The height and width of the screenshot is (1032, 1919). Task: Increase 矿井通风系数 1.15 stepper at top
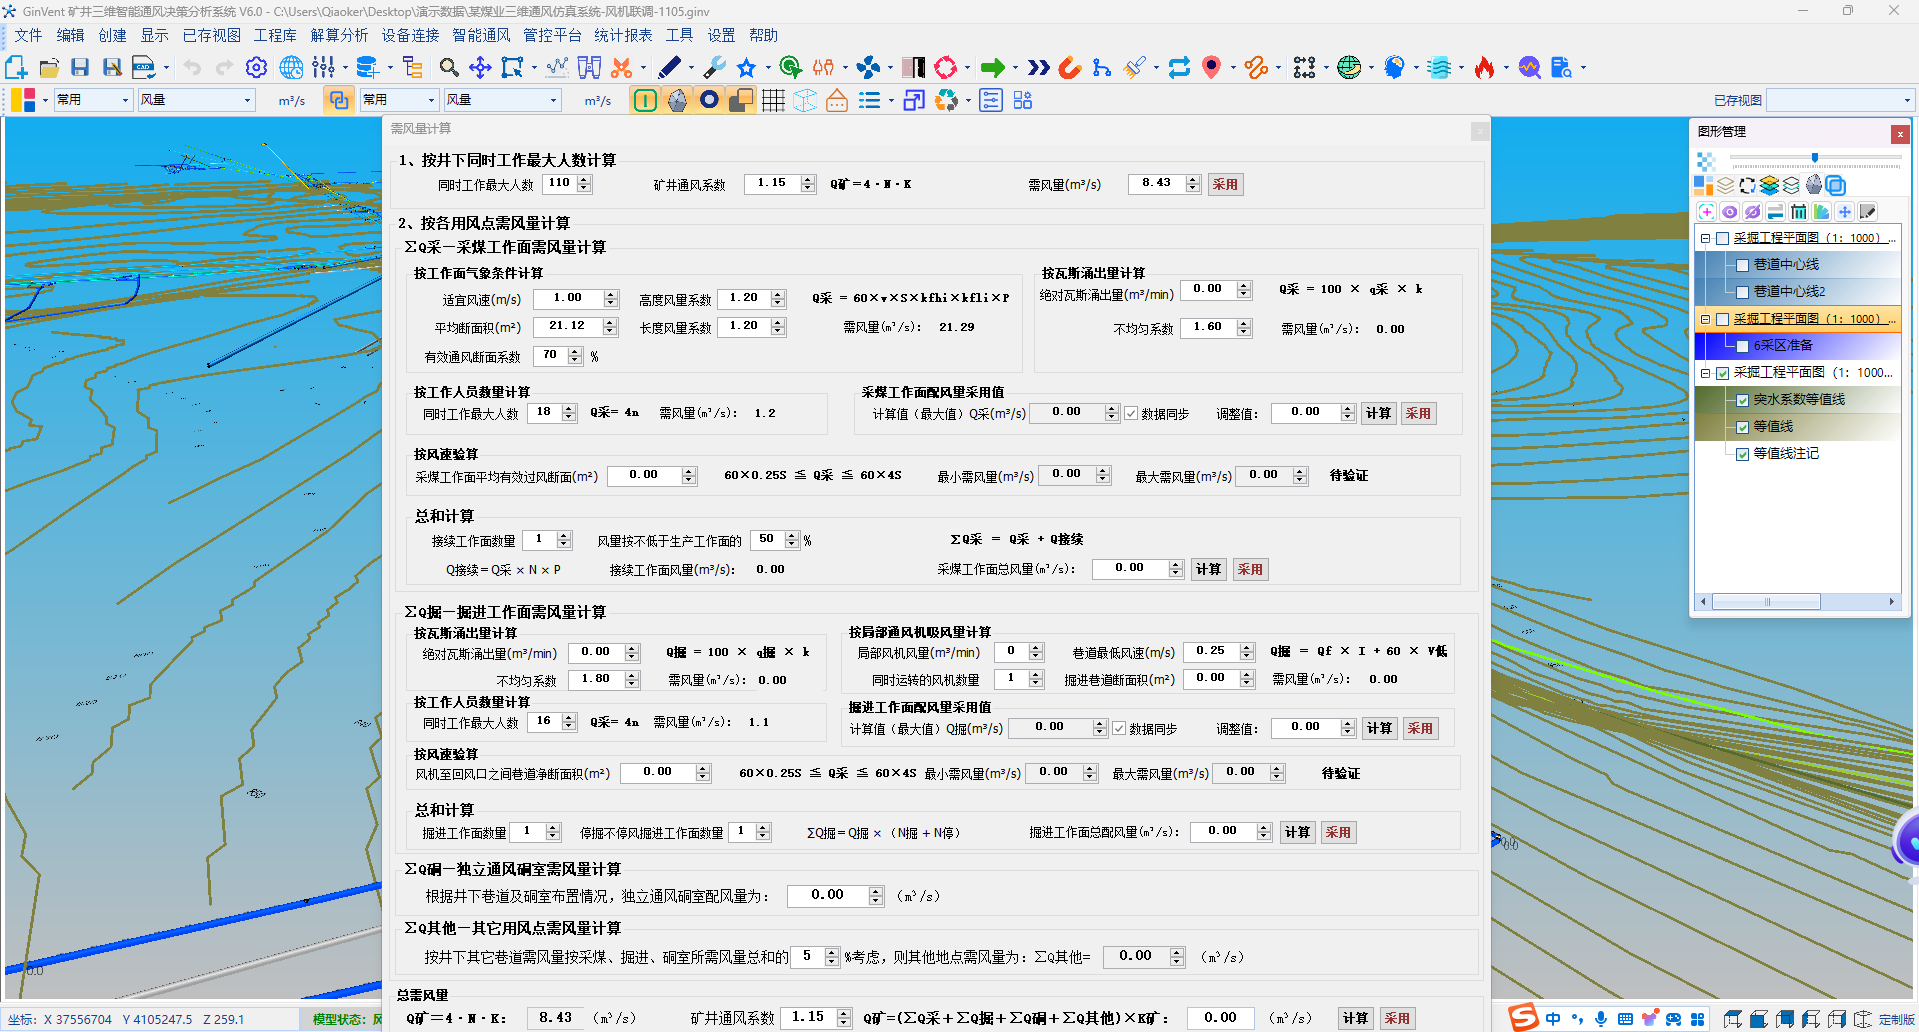point(808,179)
